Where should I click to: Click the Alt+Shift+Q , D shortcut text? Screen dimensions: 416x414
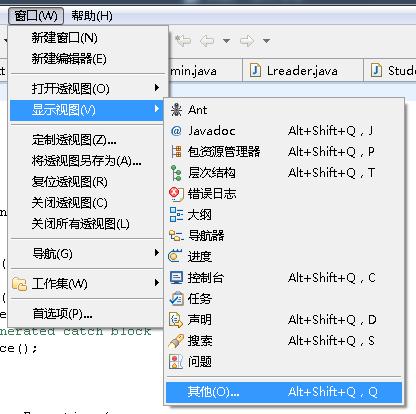[332, 320]
